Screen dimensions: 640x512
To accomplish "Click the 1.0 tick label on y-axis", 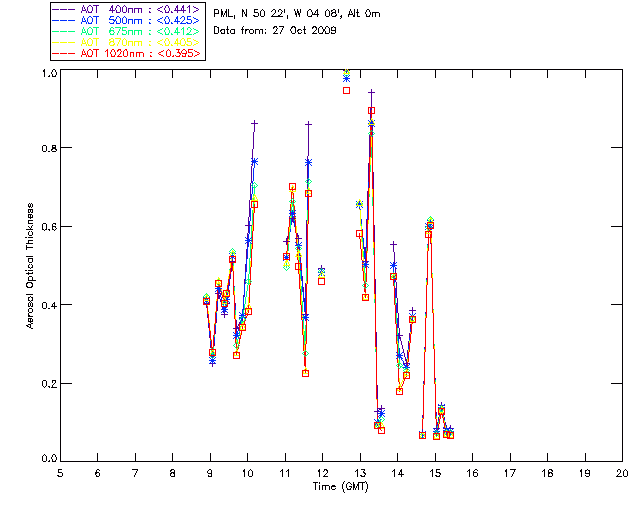I will (48, 73).
